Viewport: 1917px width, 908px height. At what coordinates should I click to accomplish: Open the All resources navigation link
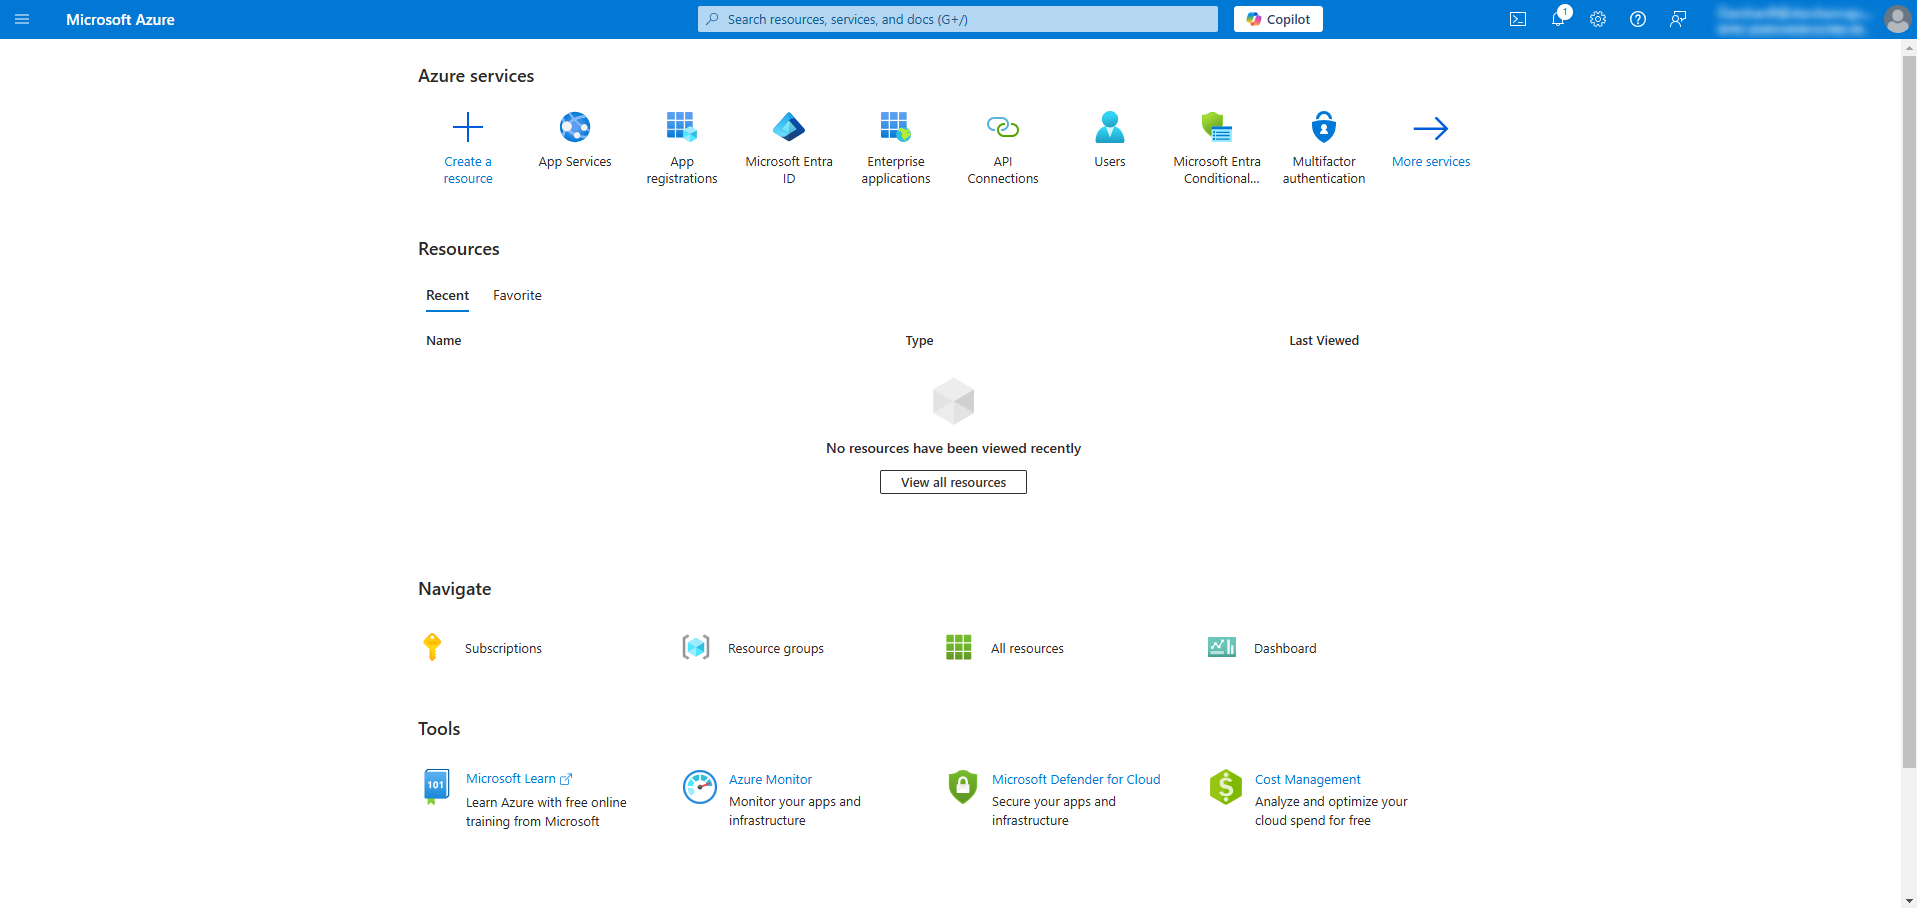coord(1027,649)
